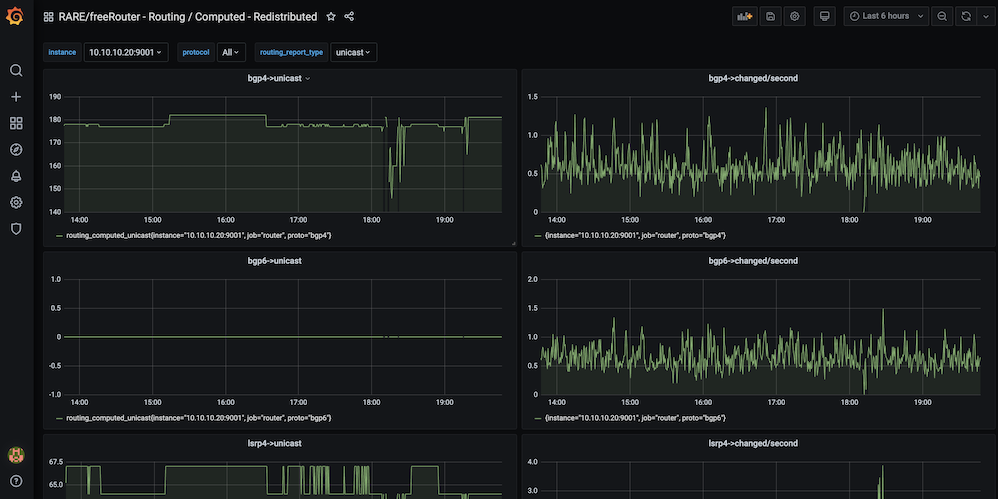The image size is (998, 499).
Task: Save the dashboard with the save icon
Action: 770,17
